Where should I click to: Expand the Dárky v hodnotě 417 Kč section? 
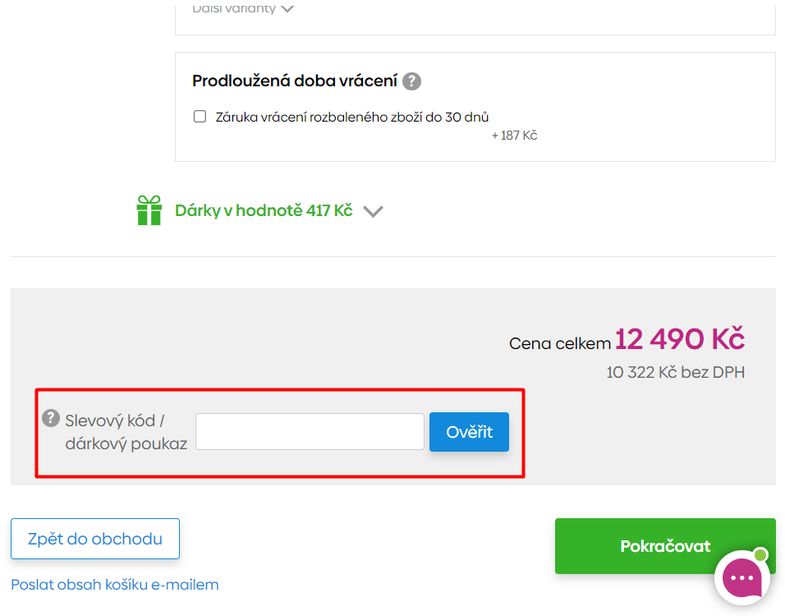click(x=373, y=211)
